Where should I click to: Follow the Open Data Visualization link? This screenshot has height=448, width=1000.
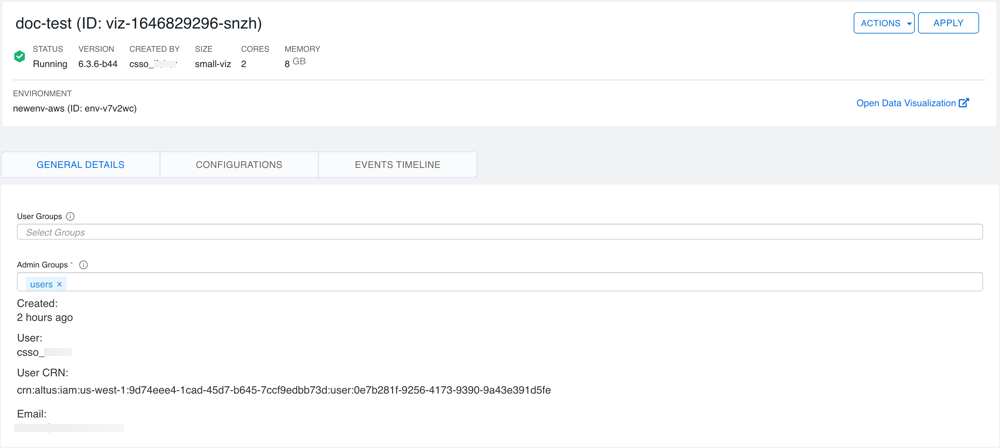(x=906, y=103)
